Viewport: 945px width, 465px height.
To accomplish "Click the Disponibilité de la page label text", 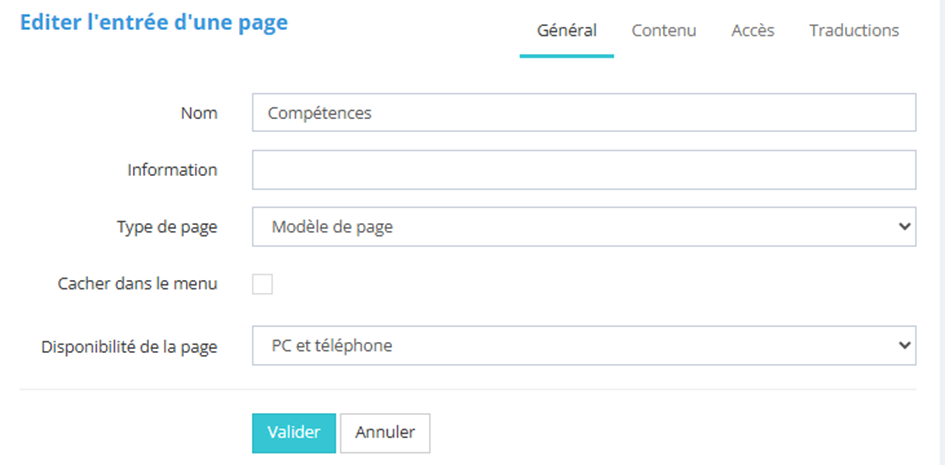I will [129, 347].
